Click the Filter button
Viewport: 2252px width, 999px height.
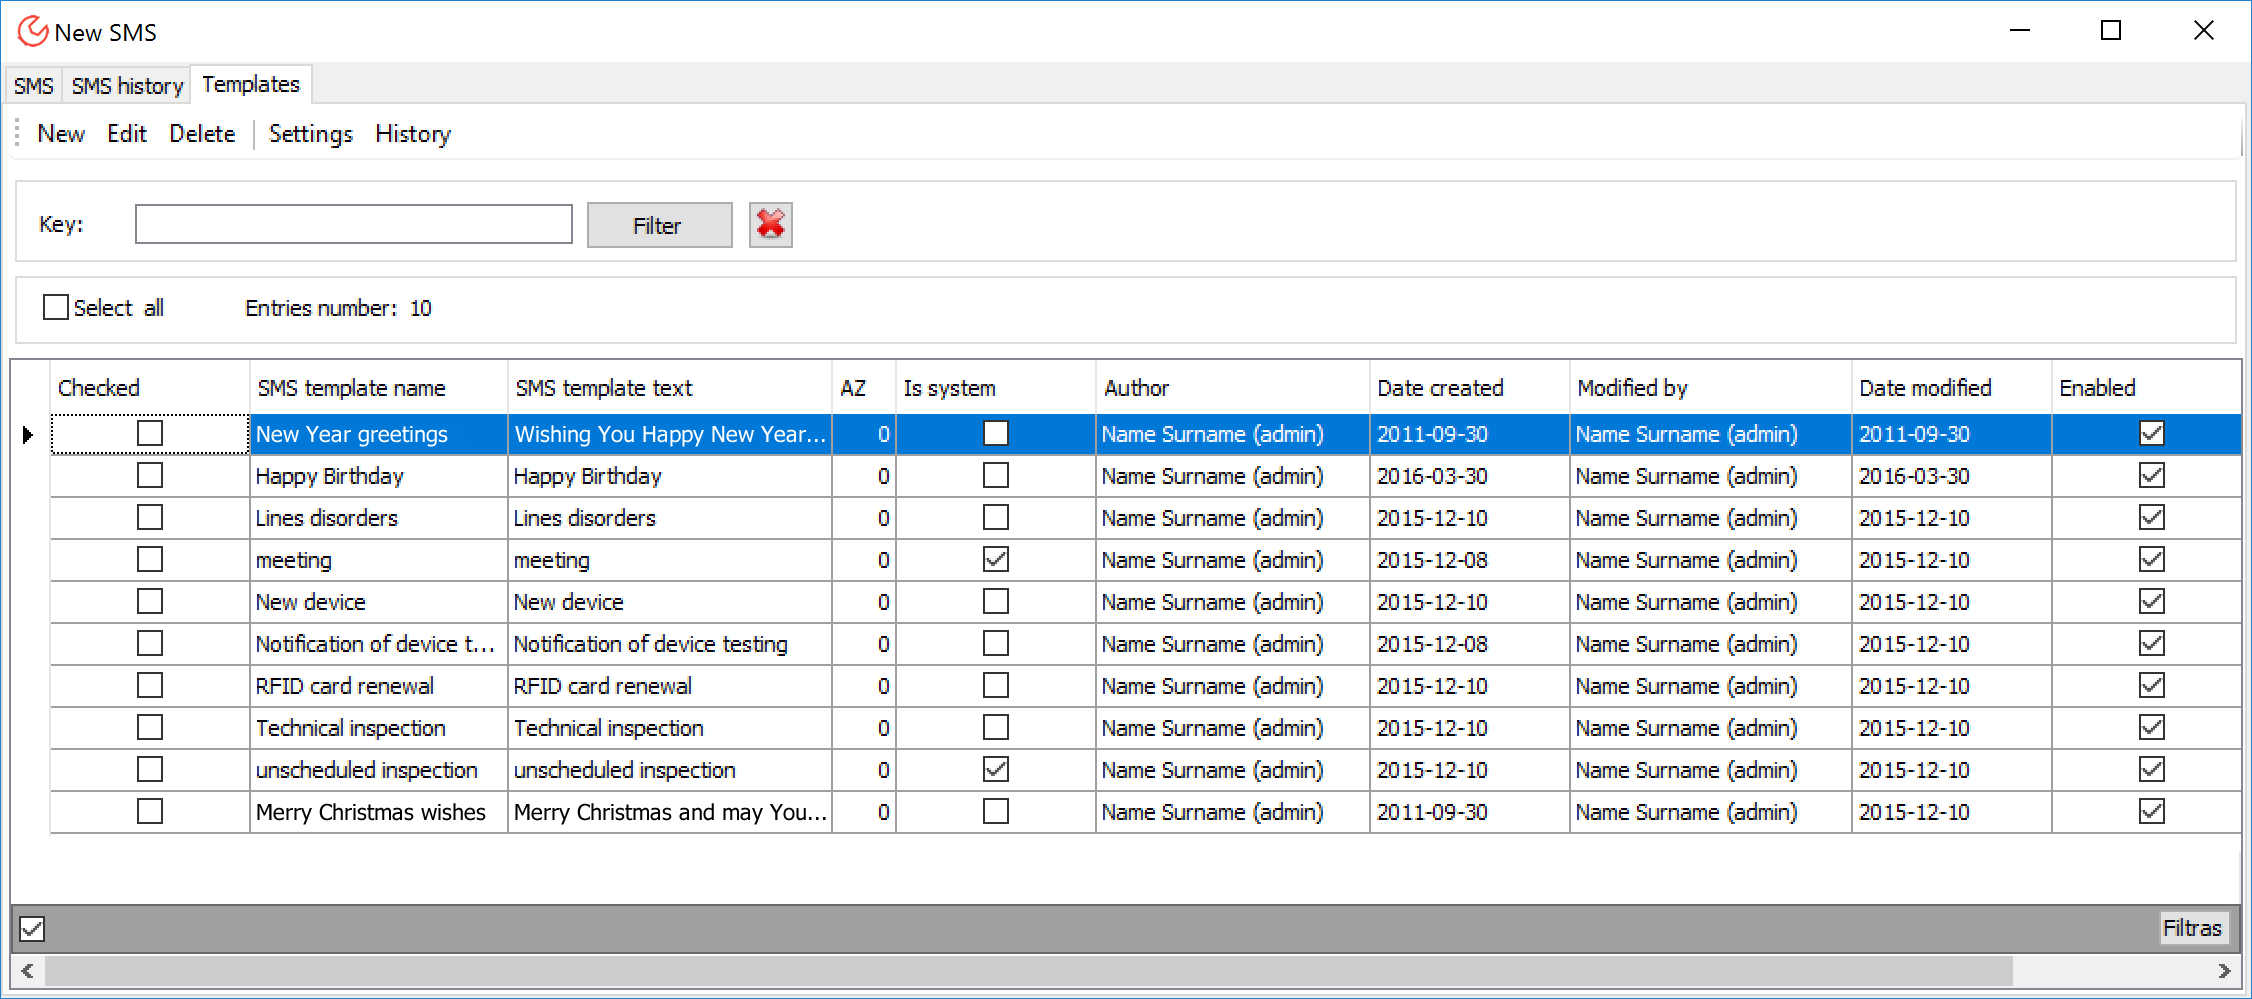point(659,225)
